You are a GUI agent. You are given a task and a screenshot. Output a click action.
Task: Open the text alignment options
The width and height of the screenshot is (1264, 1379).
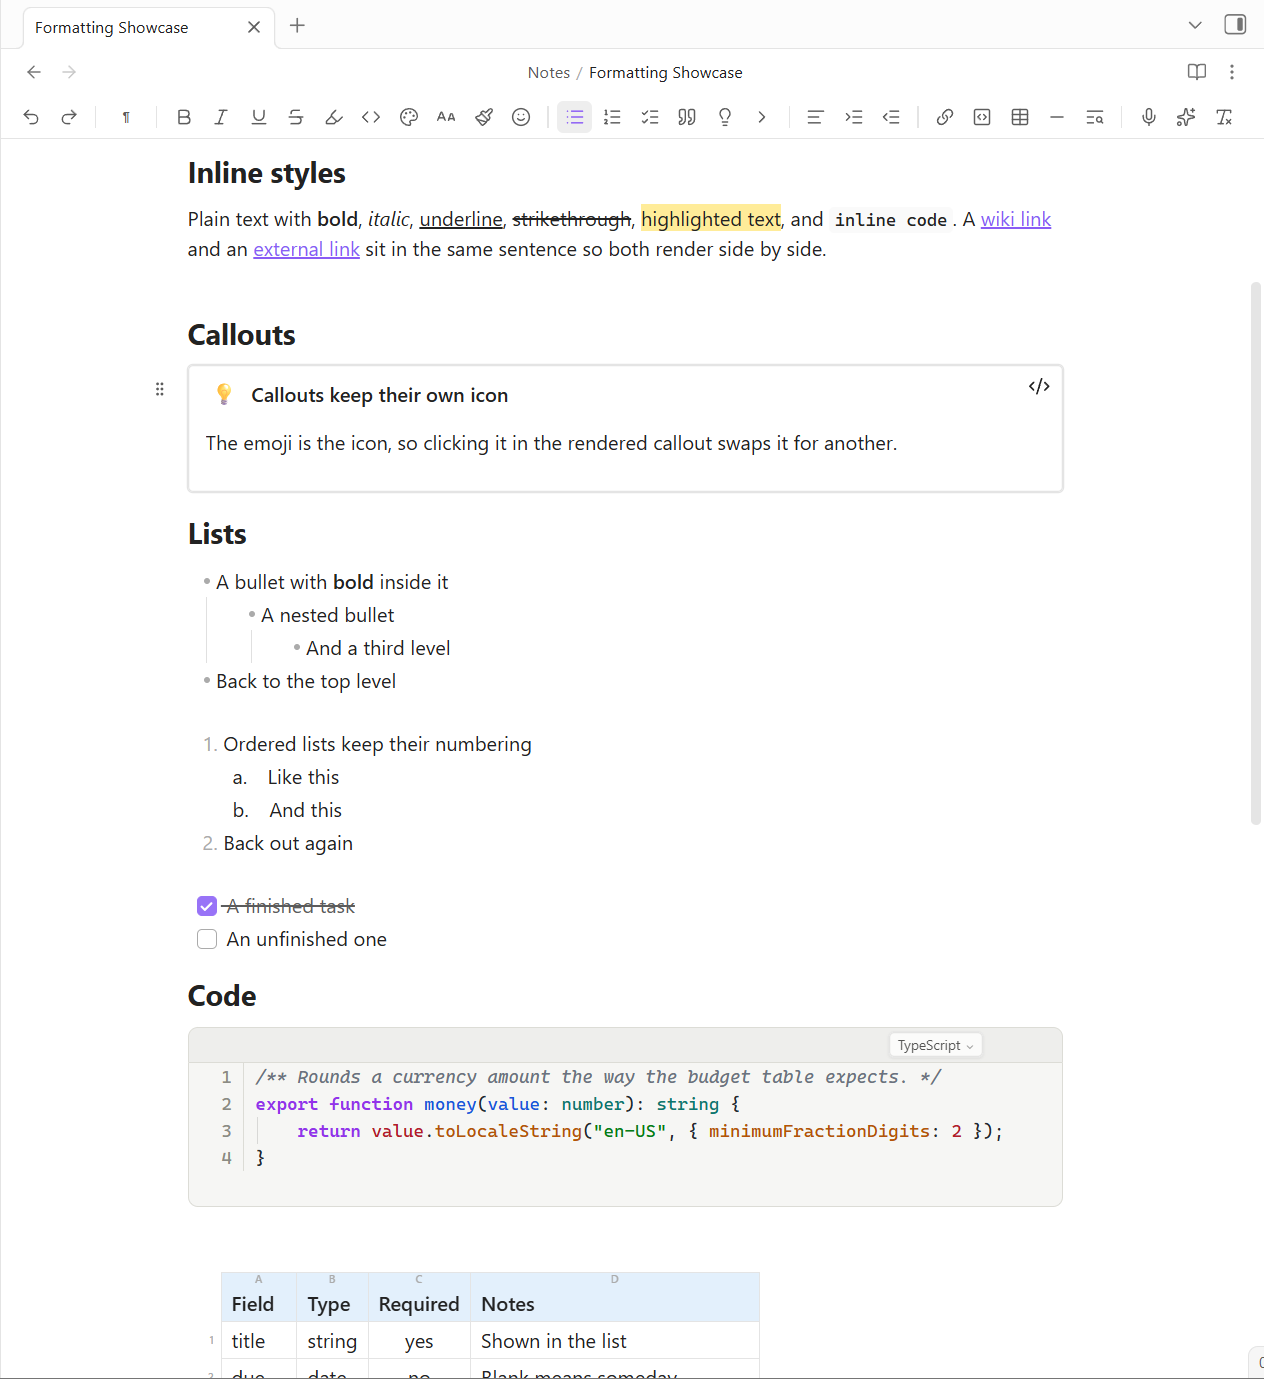(815, 117)
